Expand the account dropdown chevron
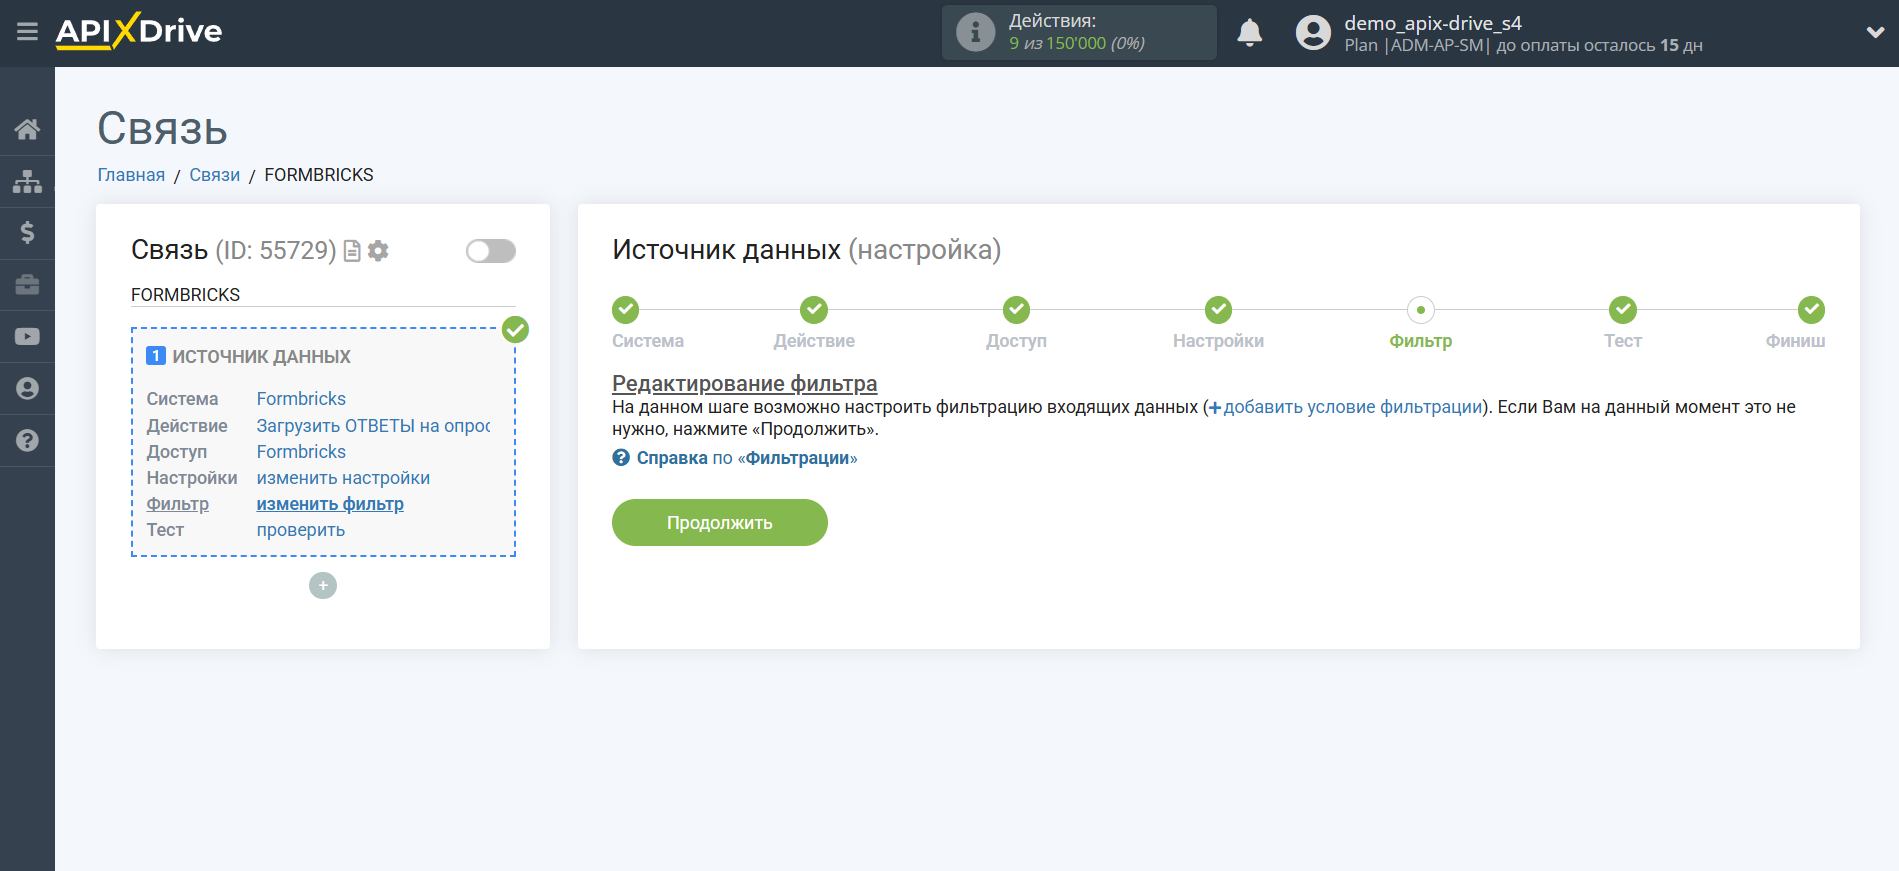This screenshot has height=871, width=1899. click(1875, 32)
